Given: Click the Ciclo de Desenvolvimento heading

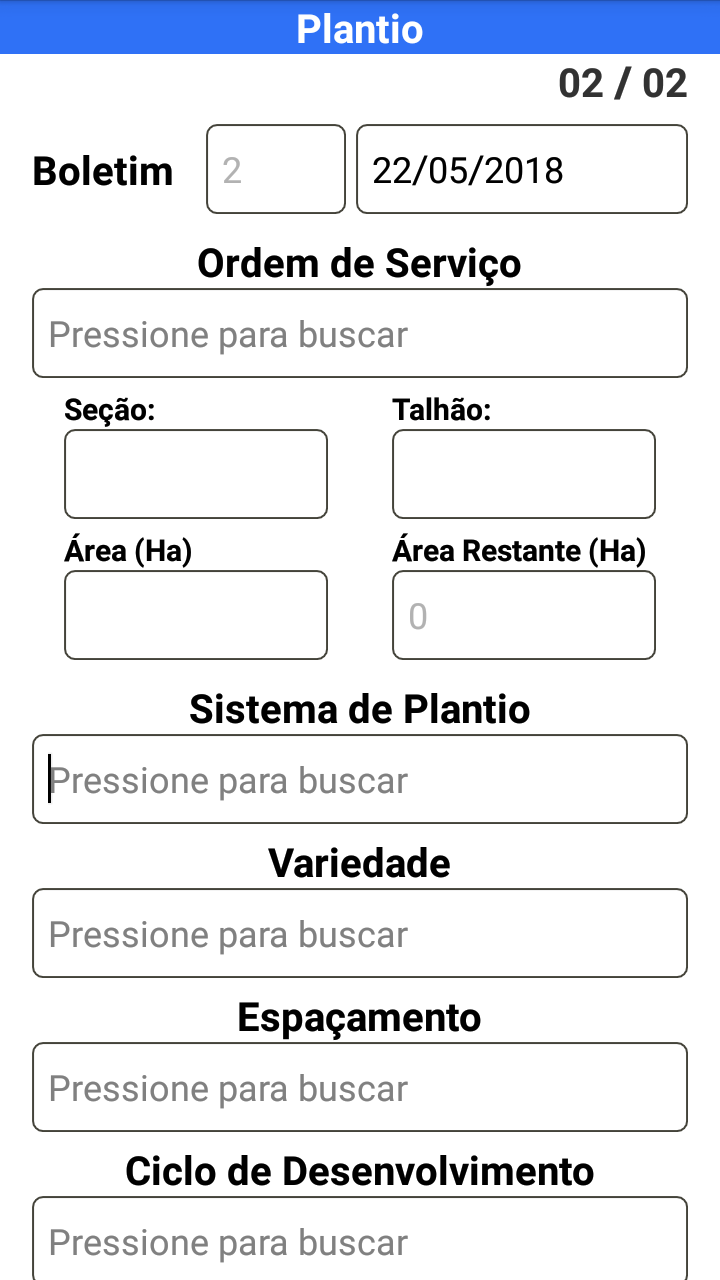Looking at the screenshot, I should (x=359, y=1171).
